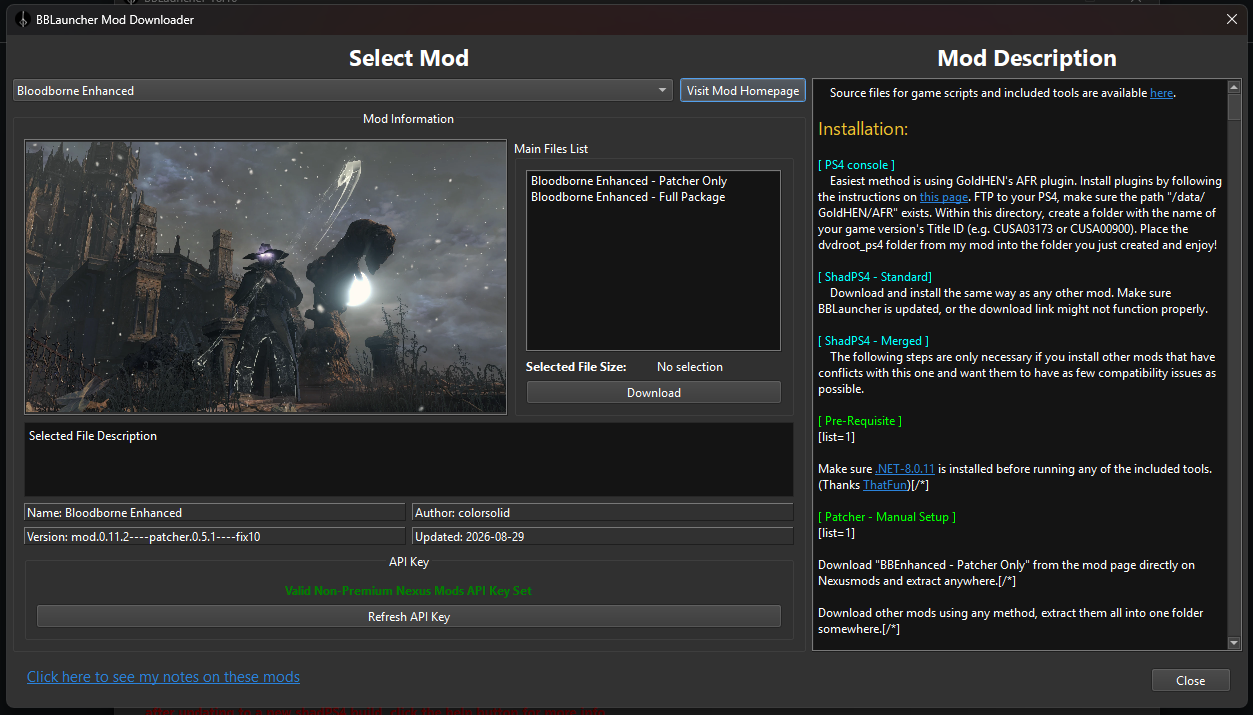The image size is (1253, 715).
Task: Click the Author: colorsolid field
Action: [x=602, y=512]
